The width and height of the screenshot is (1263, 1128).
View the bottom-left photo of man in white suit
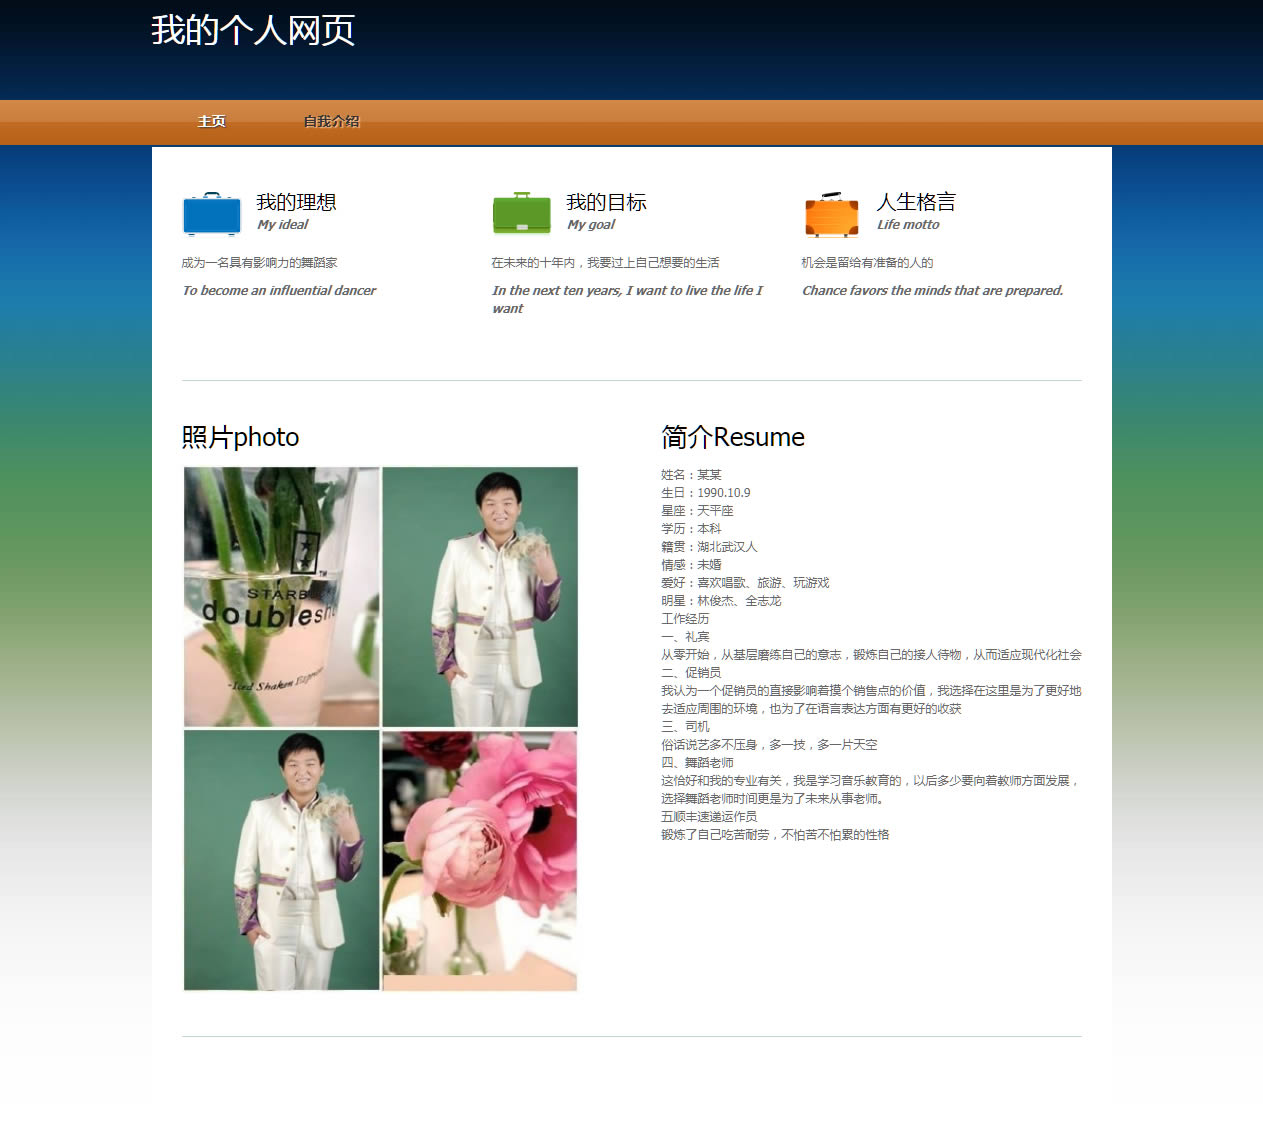click(x=281, y=860)
